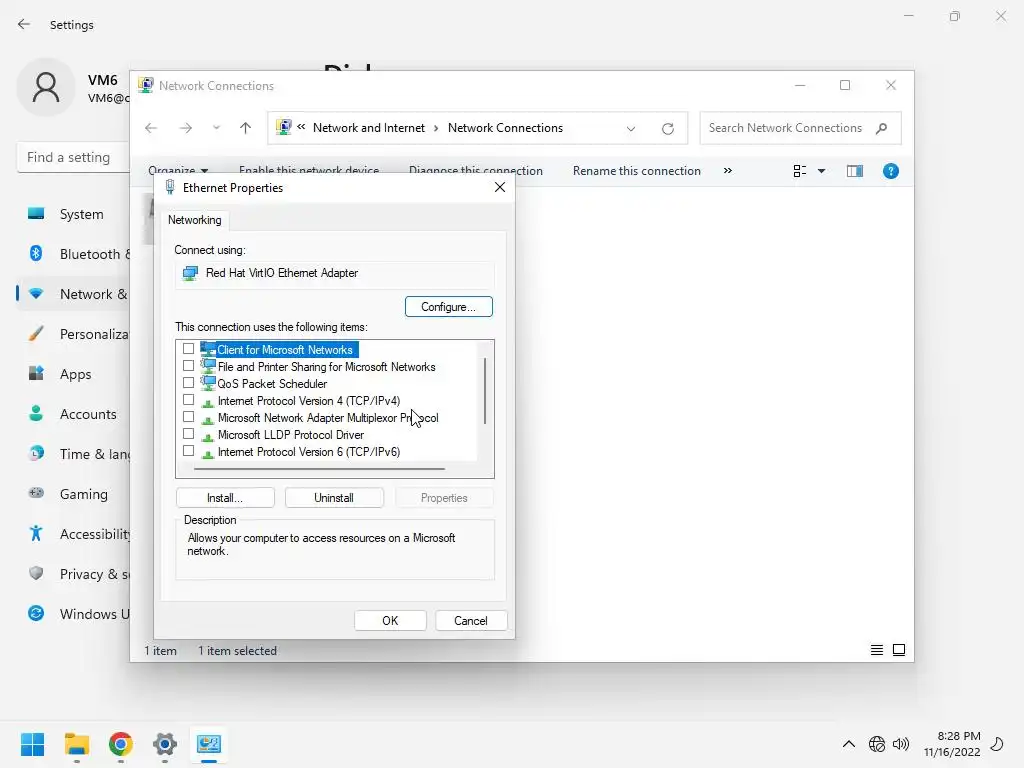This screenshot has width=1024, height=768.
Task: Open System in Settings sidebar
Action: pos(73,214)
